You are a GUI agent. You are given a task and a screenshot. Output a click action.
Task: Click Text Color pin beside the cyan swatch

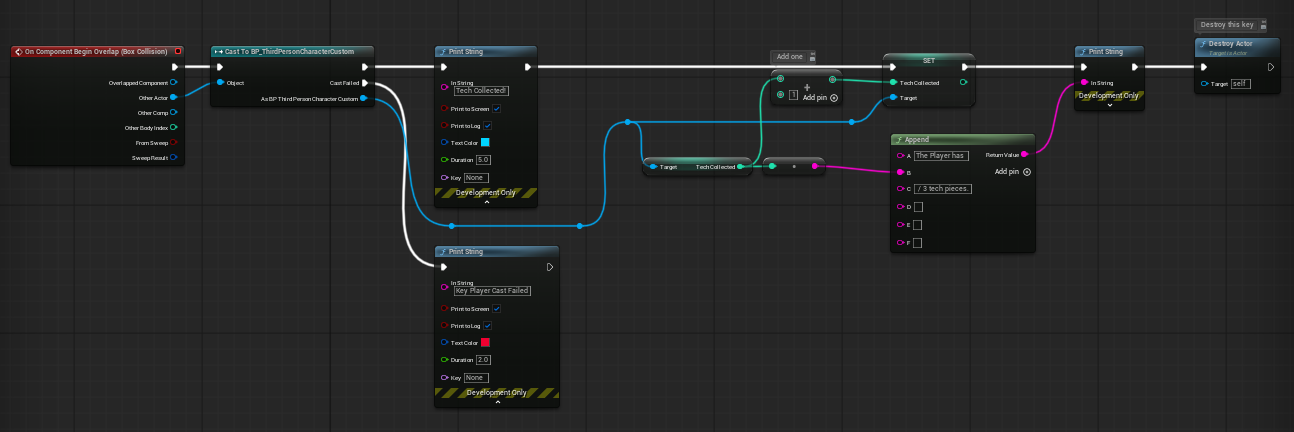point(445,142)
